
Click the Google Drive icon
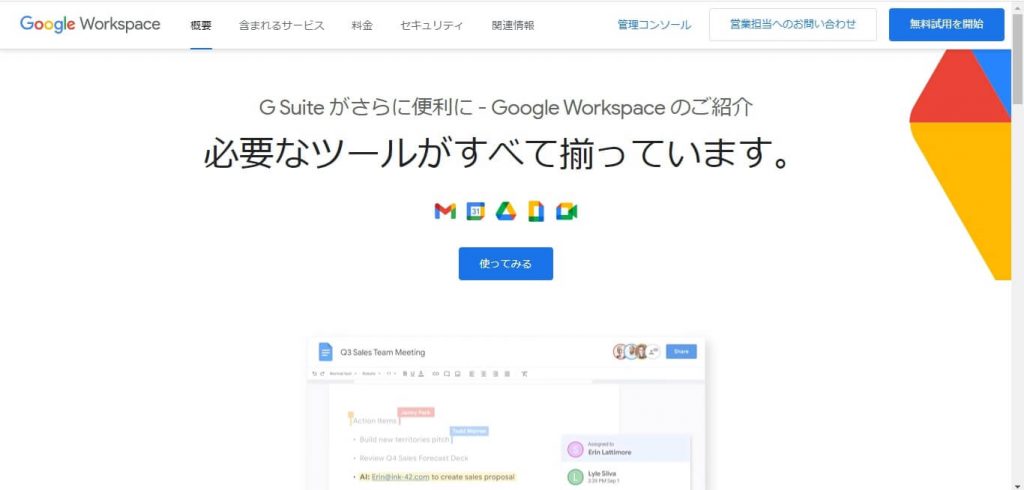pyautogui.click(x=505, y=211)
